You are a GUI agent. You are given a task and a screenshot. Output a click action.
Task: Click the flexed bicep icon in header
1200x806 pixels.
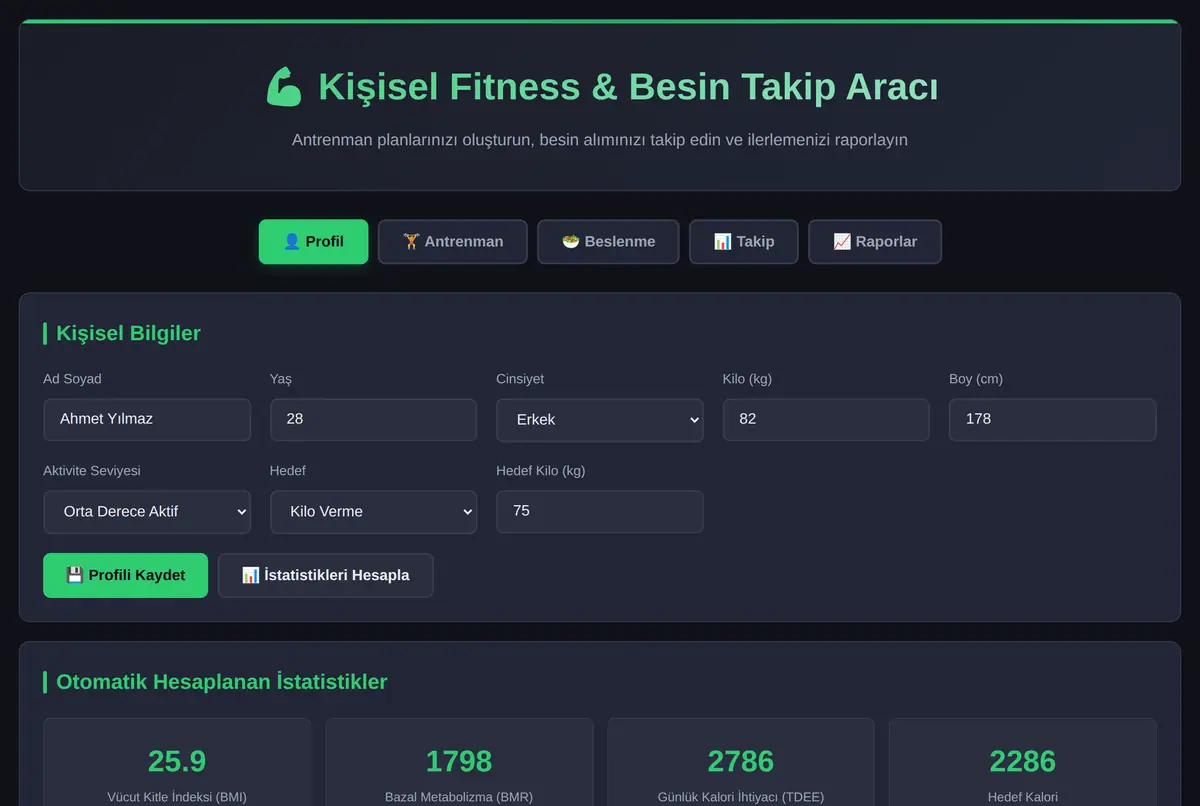pyautogui.click(x=284, y=87)
